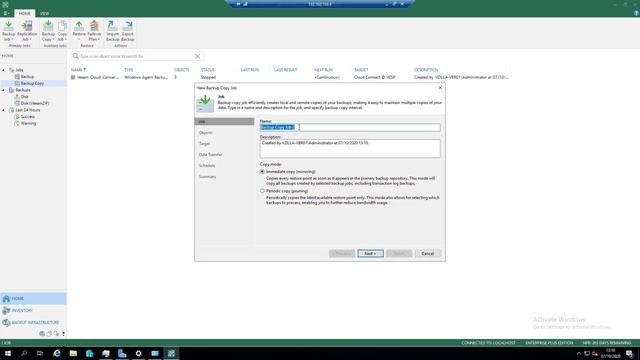Click the navigation pane overflow dots
Viewport: 640px width, 360px height.
pyautogui.click(x=63, y=334)
